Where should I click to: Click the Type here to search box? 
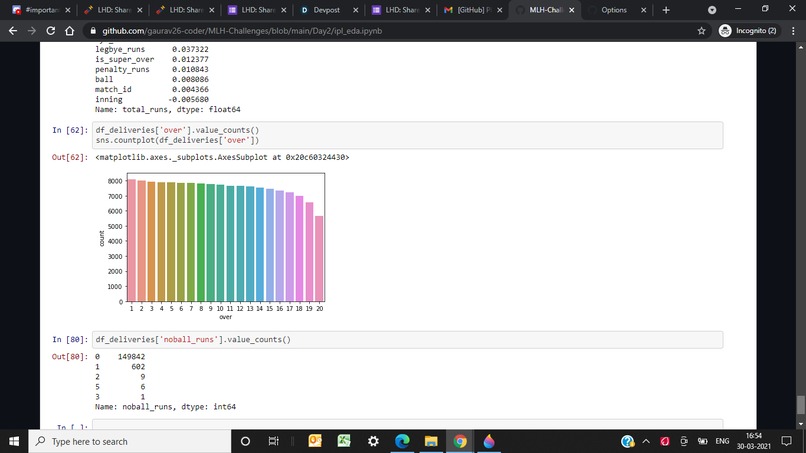[130, 441]
